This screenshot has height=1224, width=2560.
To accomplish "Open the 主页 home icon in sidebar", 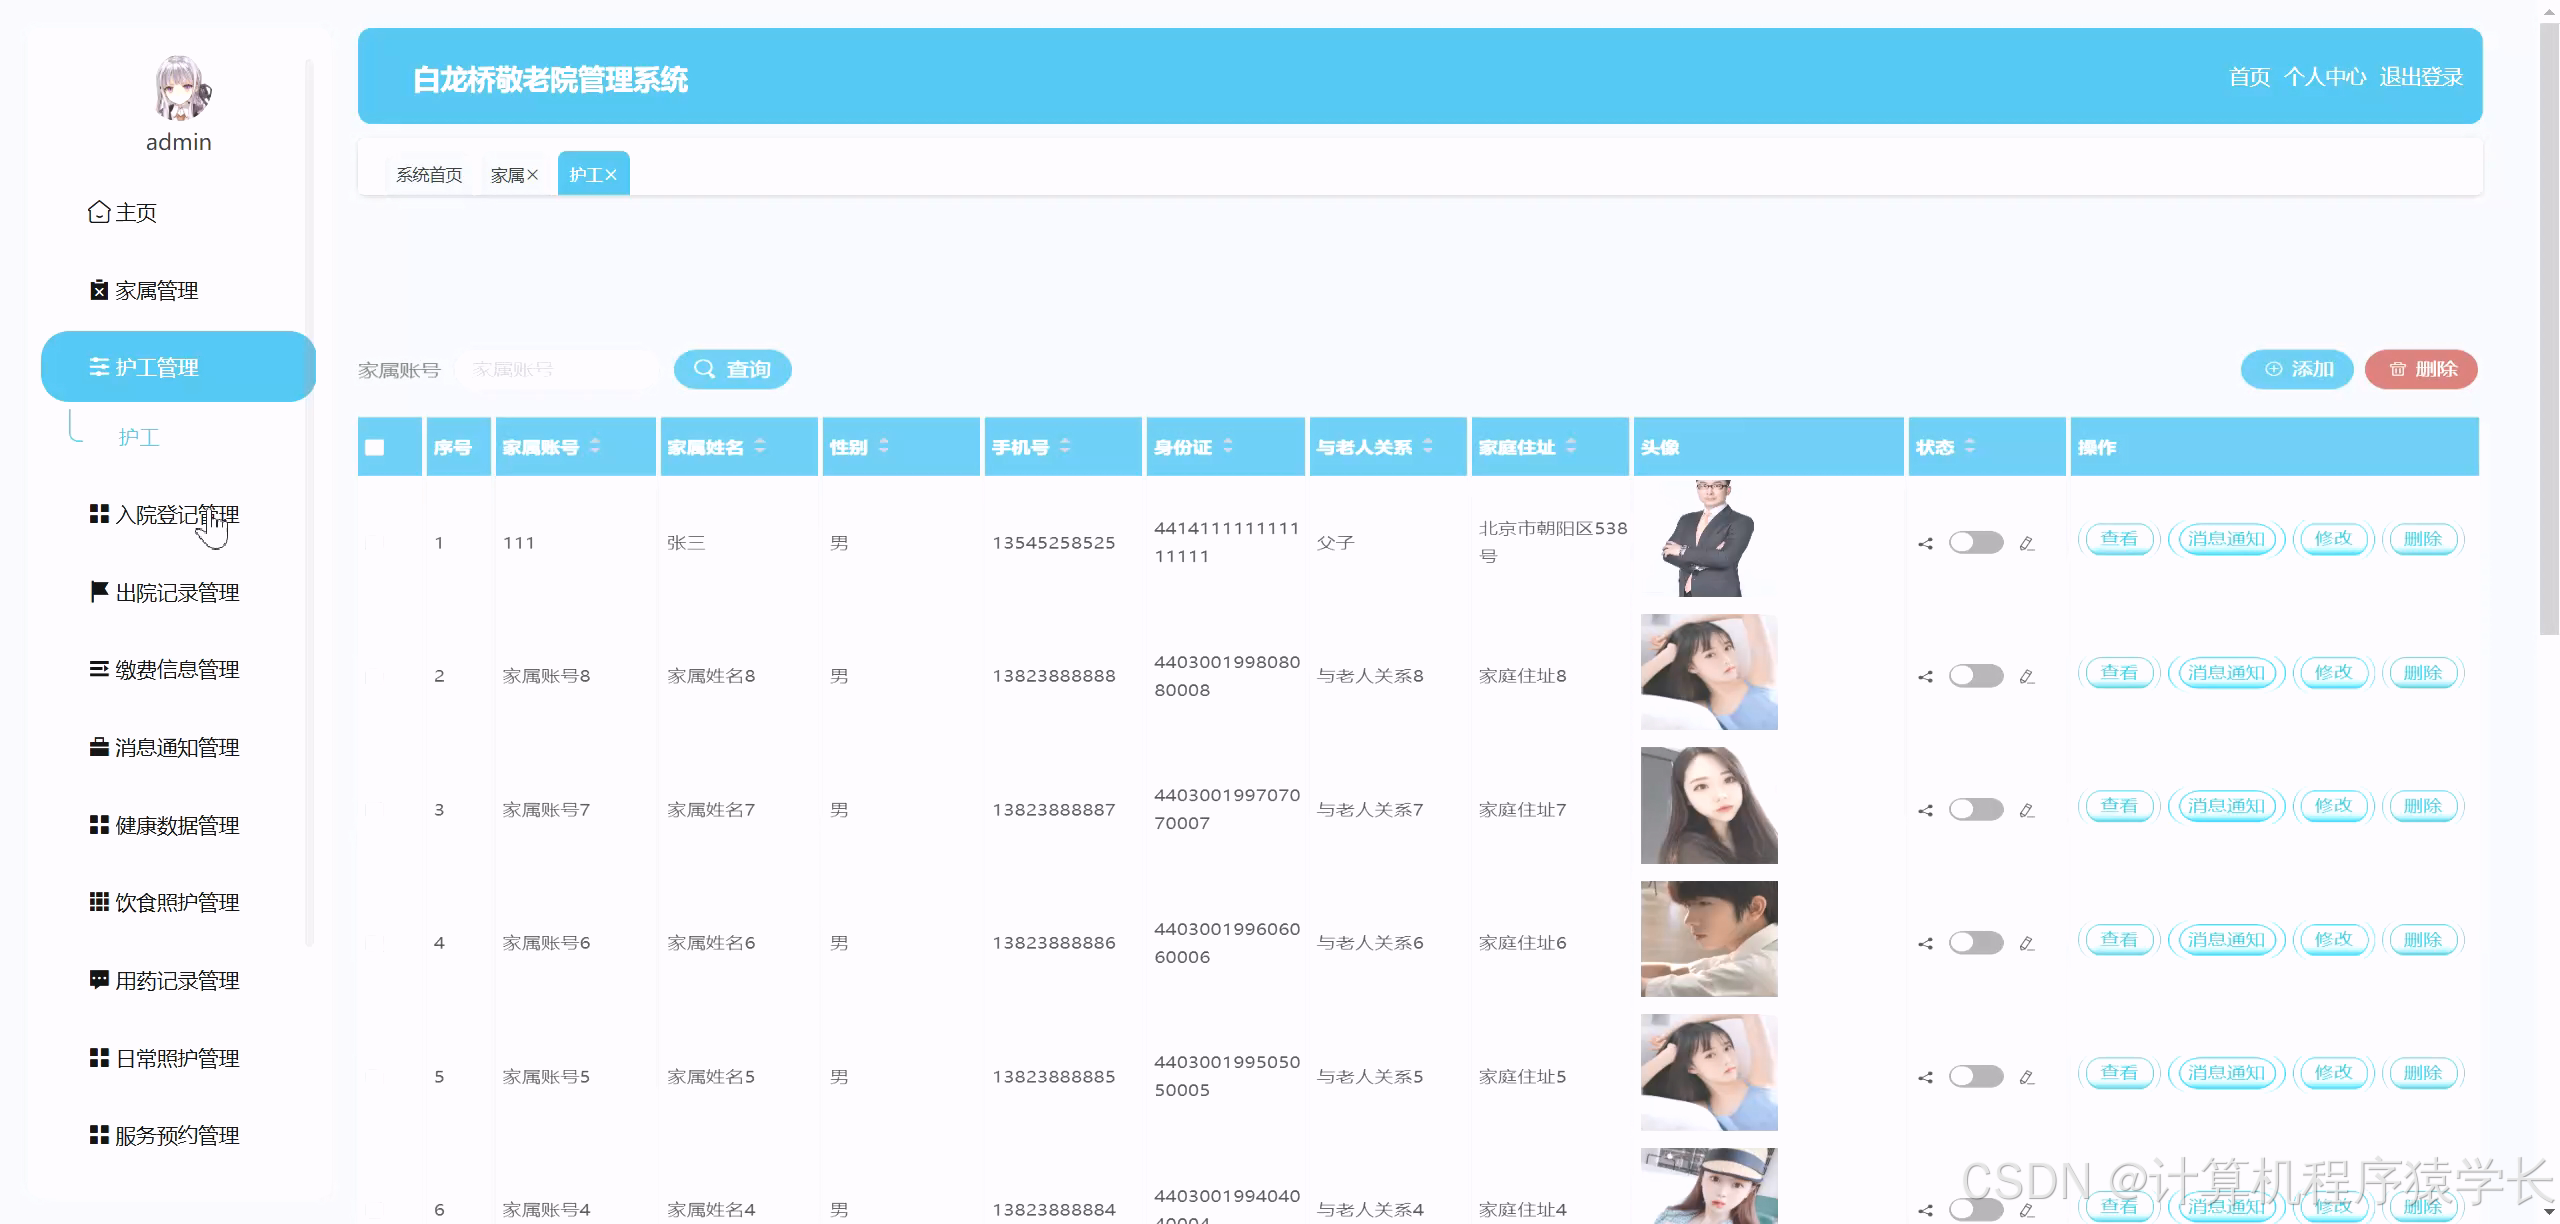I will click(x=99, y=212).
